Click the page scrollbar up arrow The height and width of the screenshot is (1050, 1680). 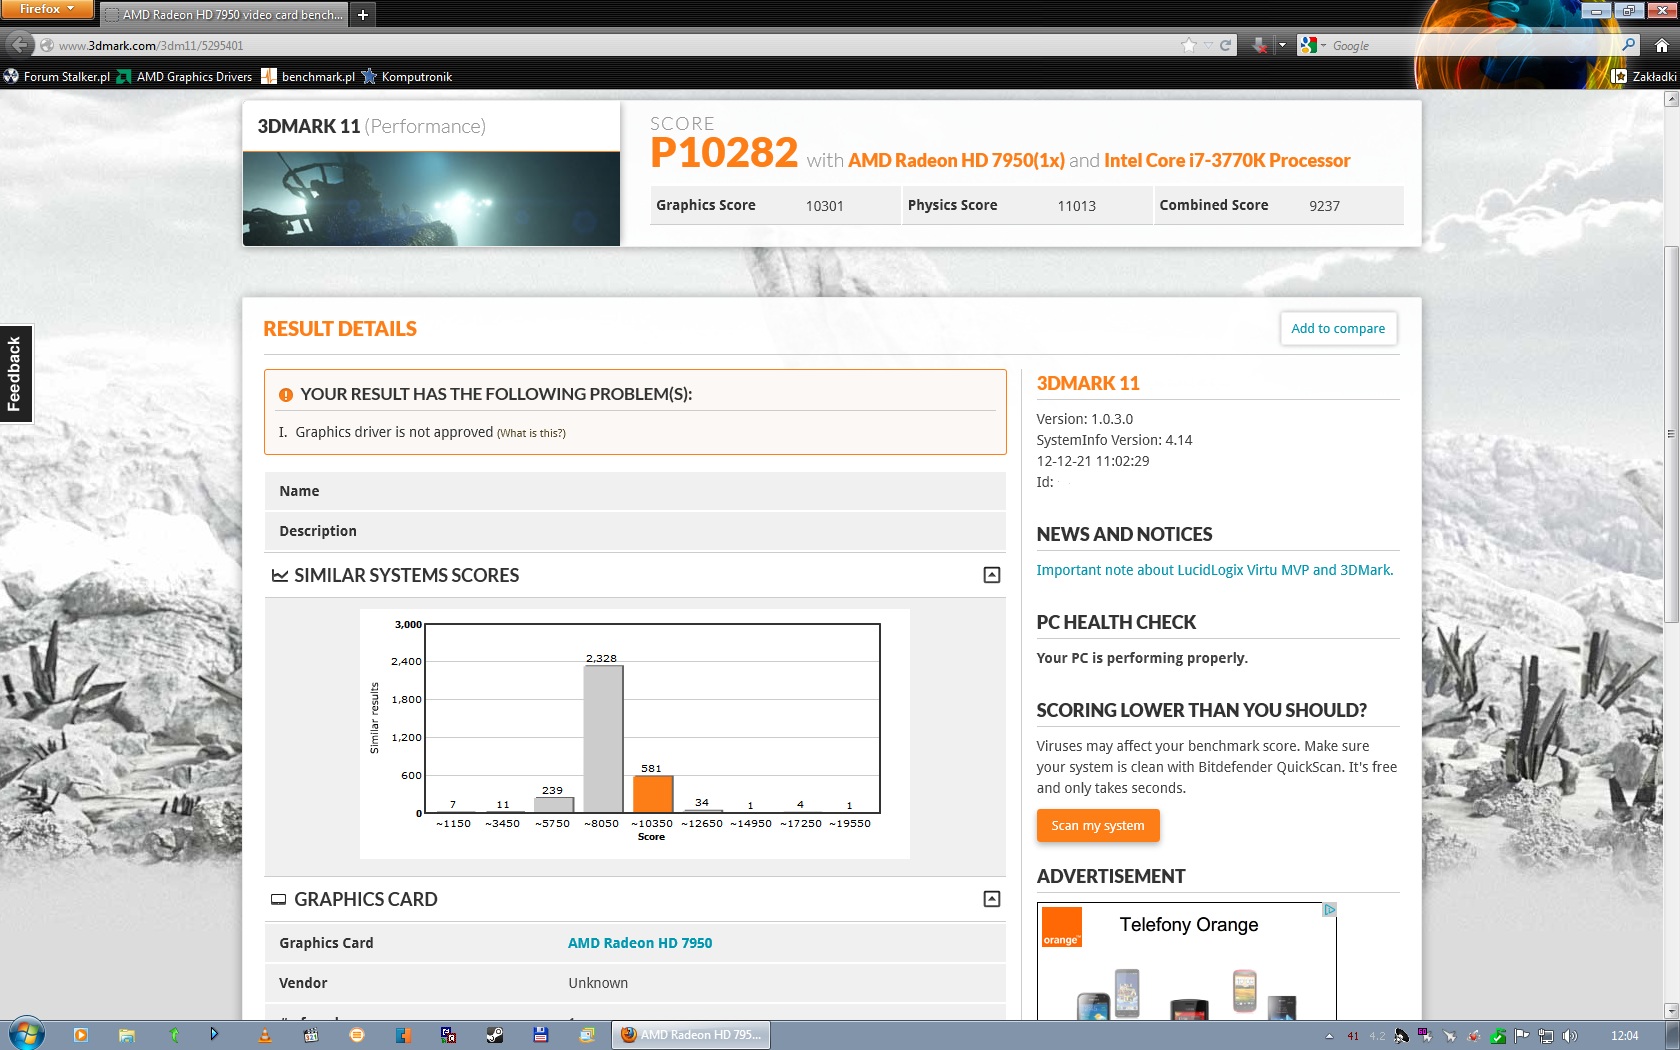[1671, 99]
